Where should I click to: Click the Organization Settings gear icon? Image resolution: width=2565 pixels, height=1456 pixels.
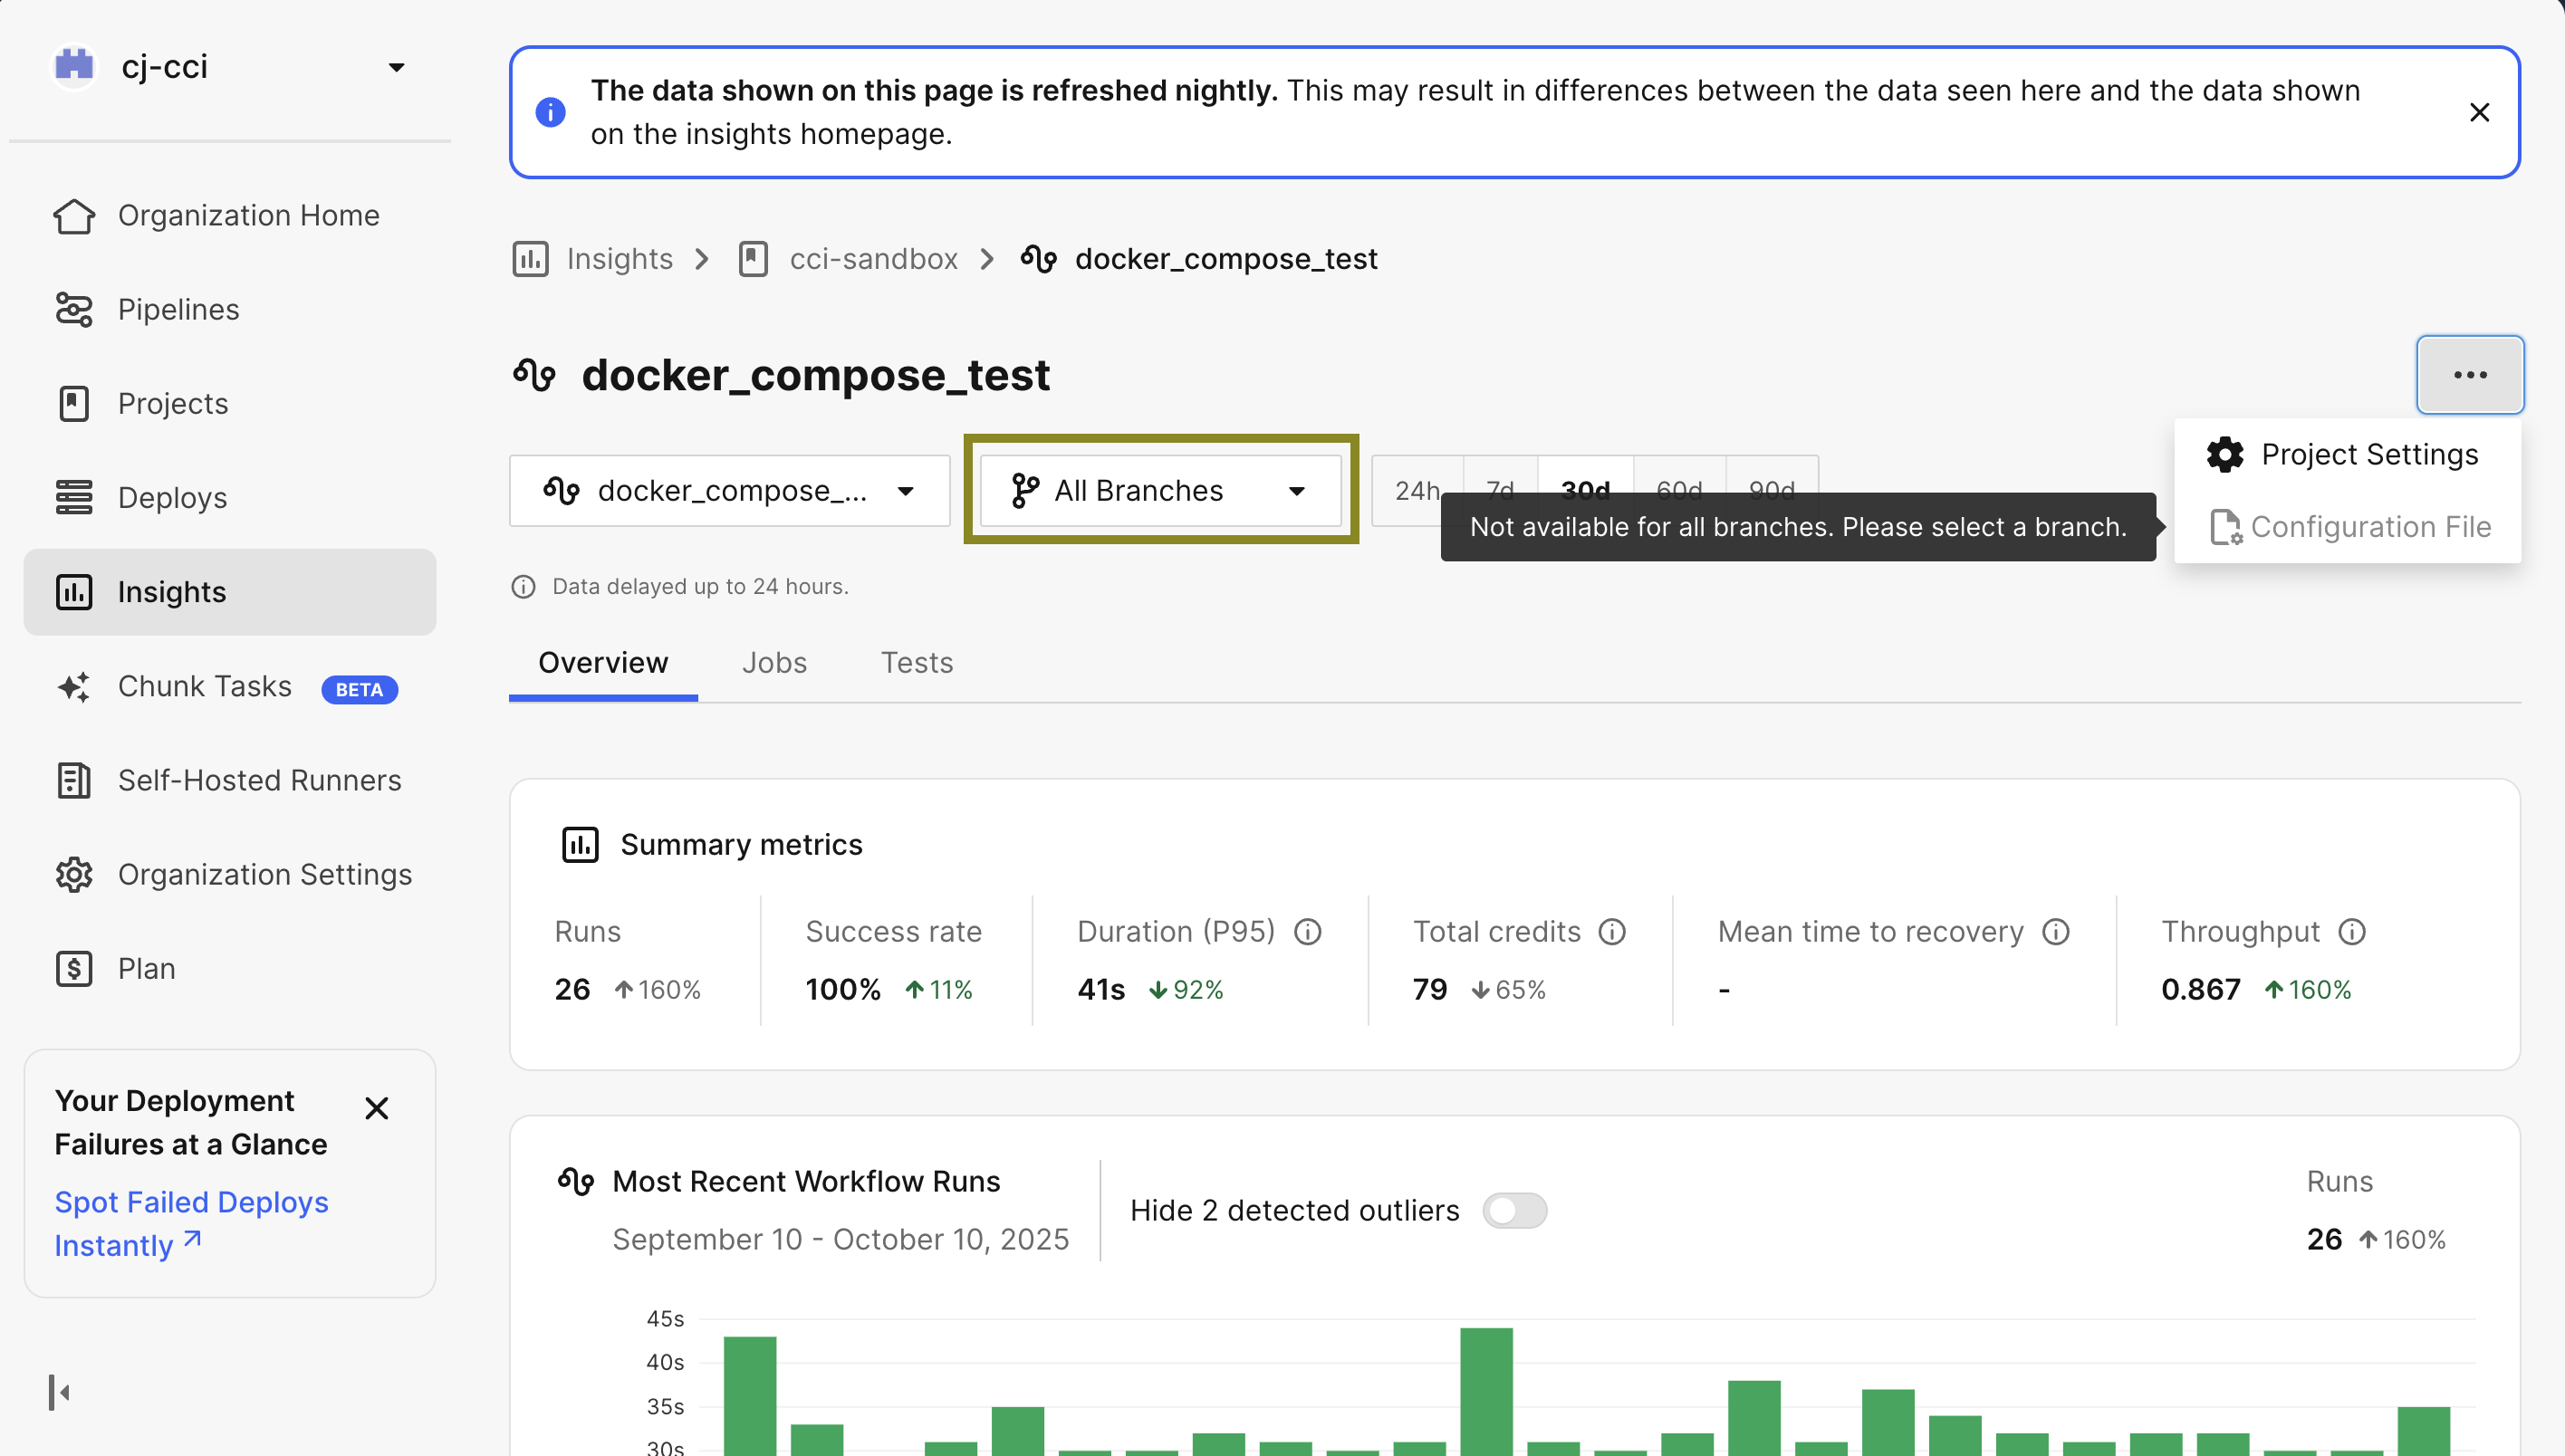tap(74, 874)
